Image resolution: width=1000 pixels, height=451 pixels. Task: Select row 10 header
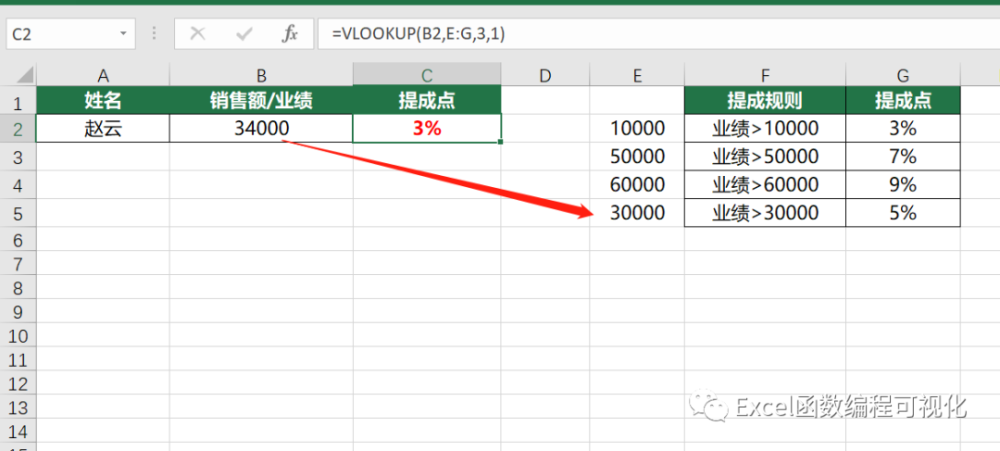[18, 336]
